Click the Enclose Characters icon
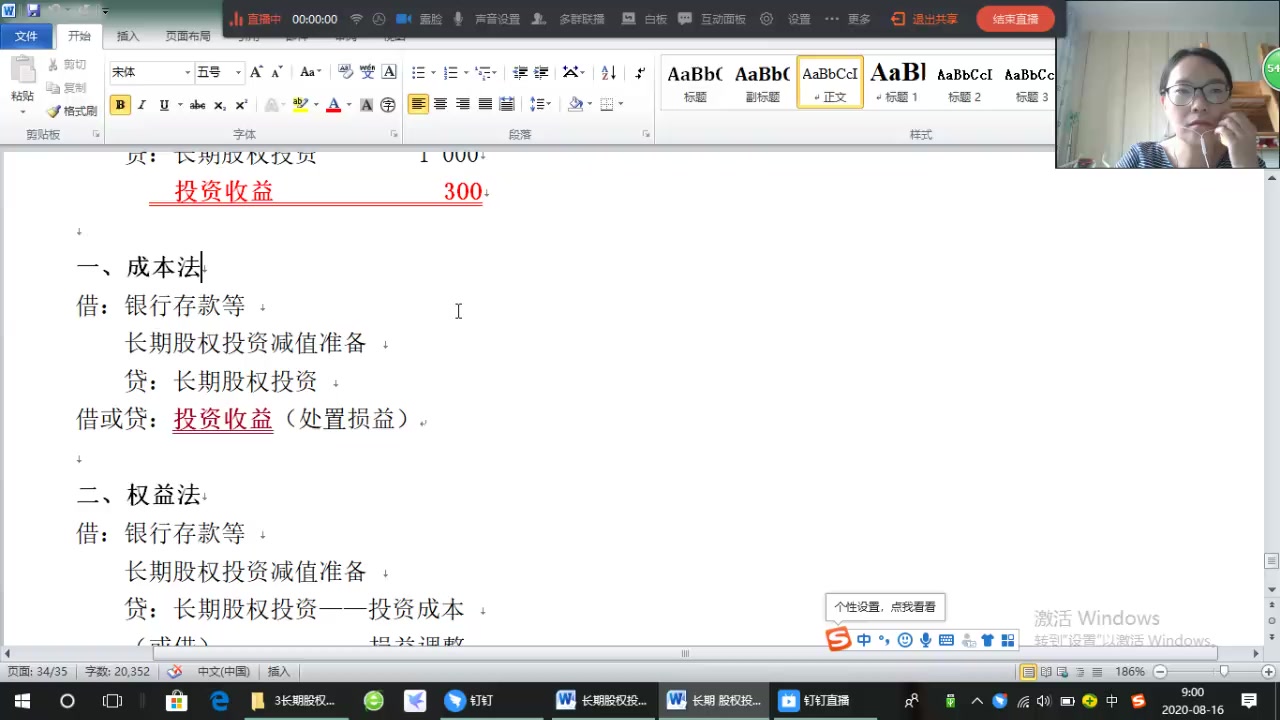1280x720 pixels. click(x=388, y=105)
